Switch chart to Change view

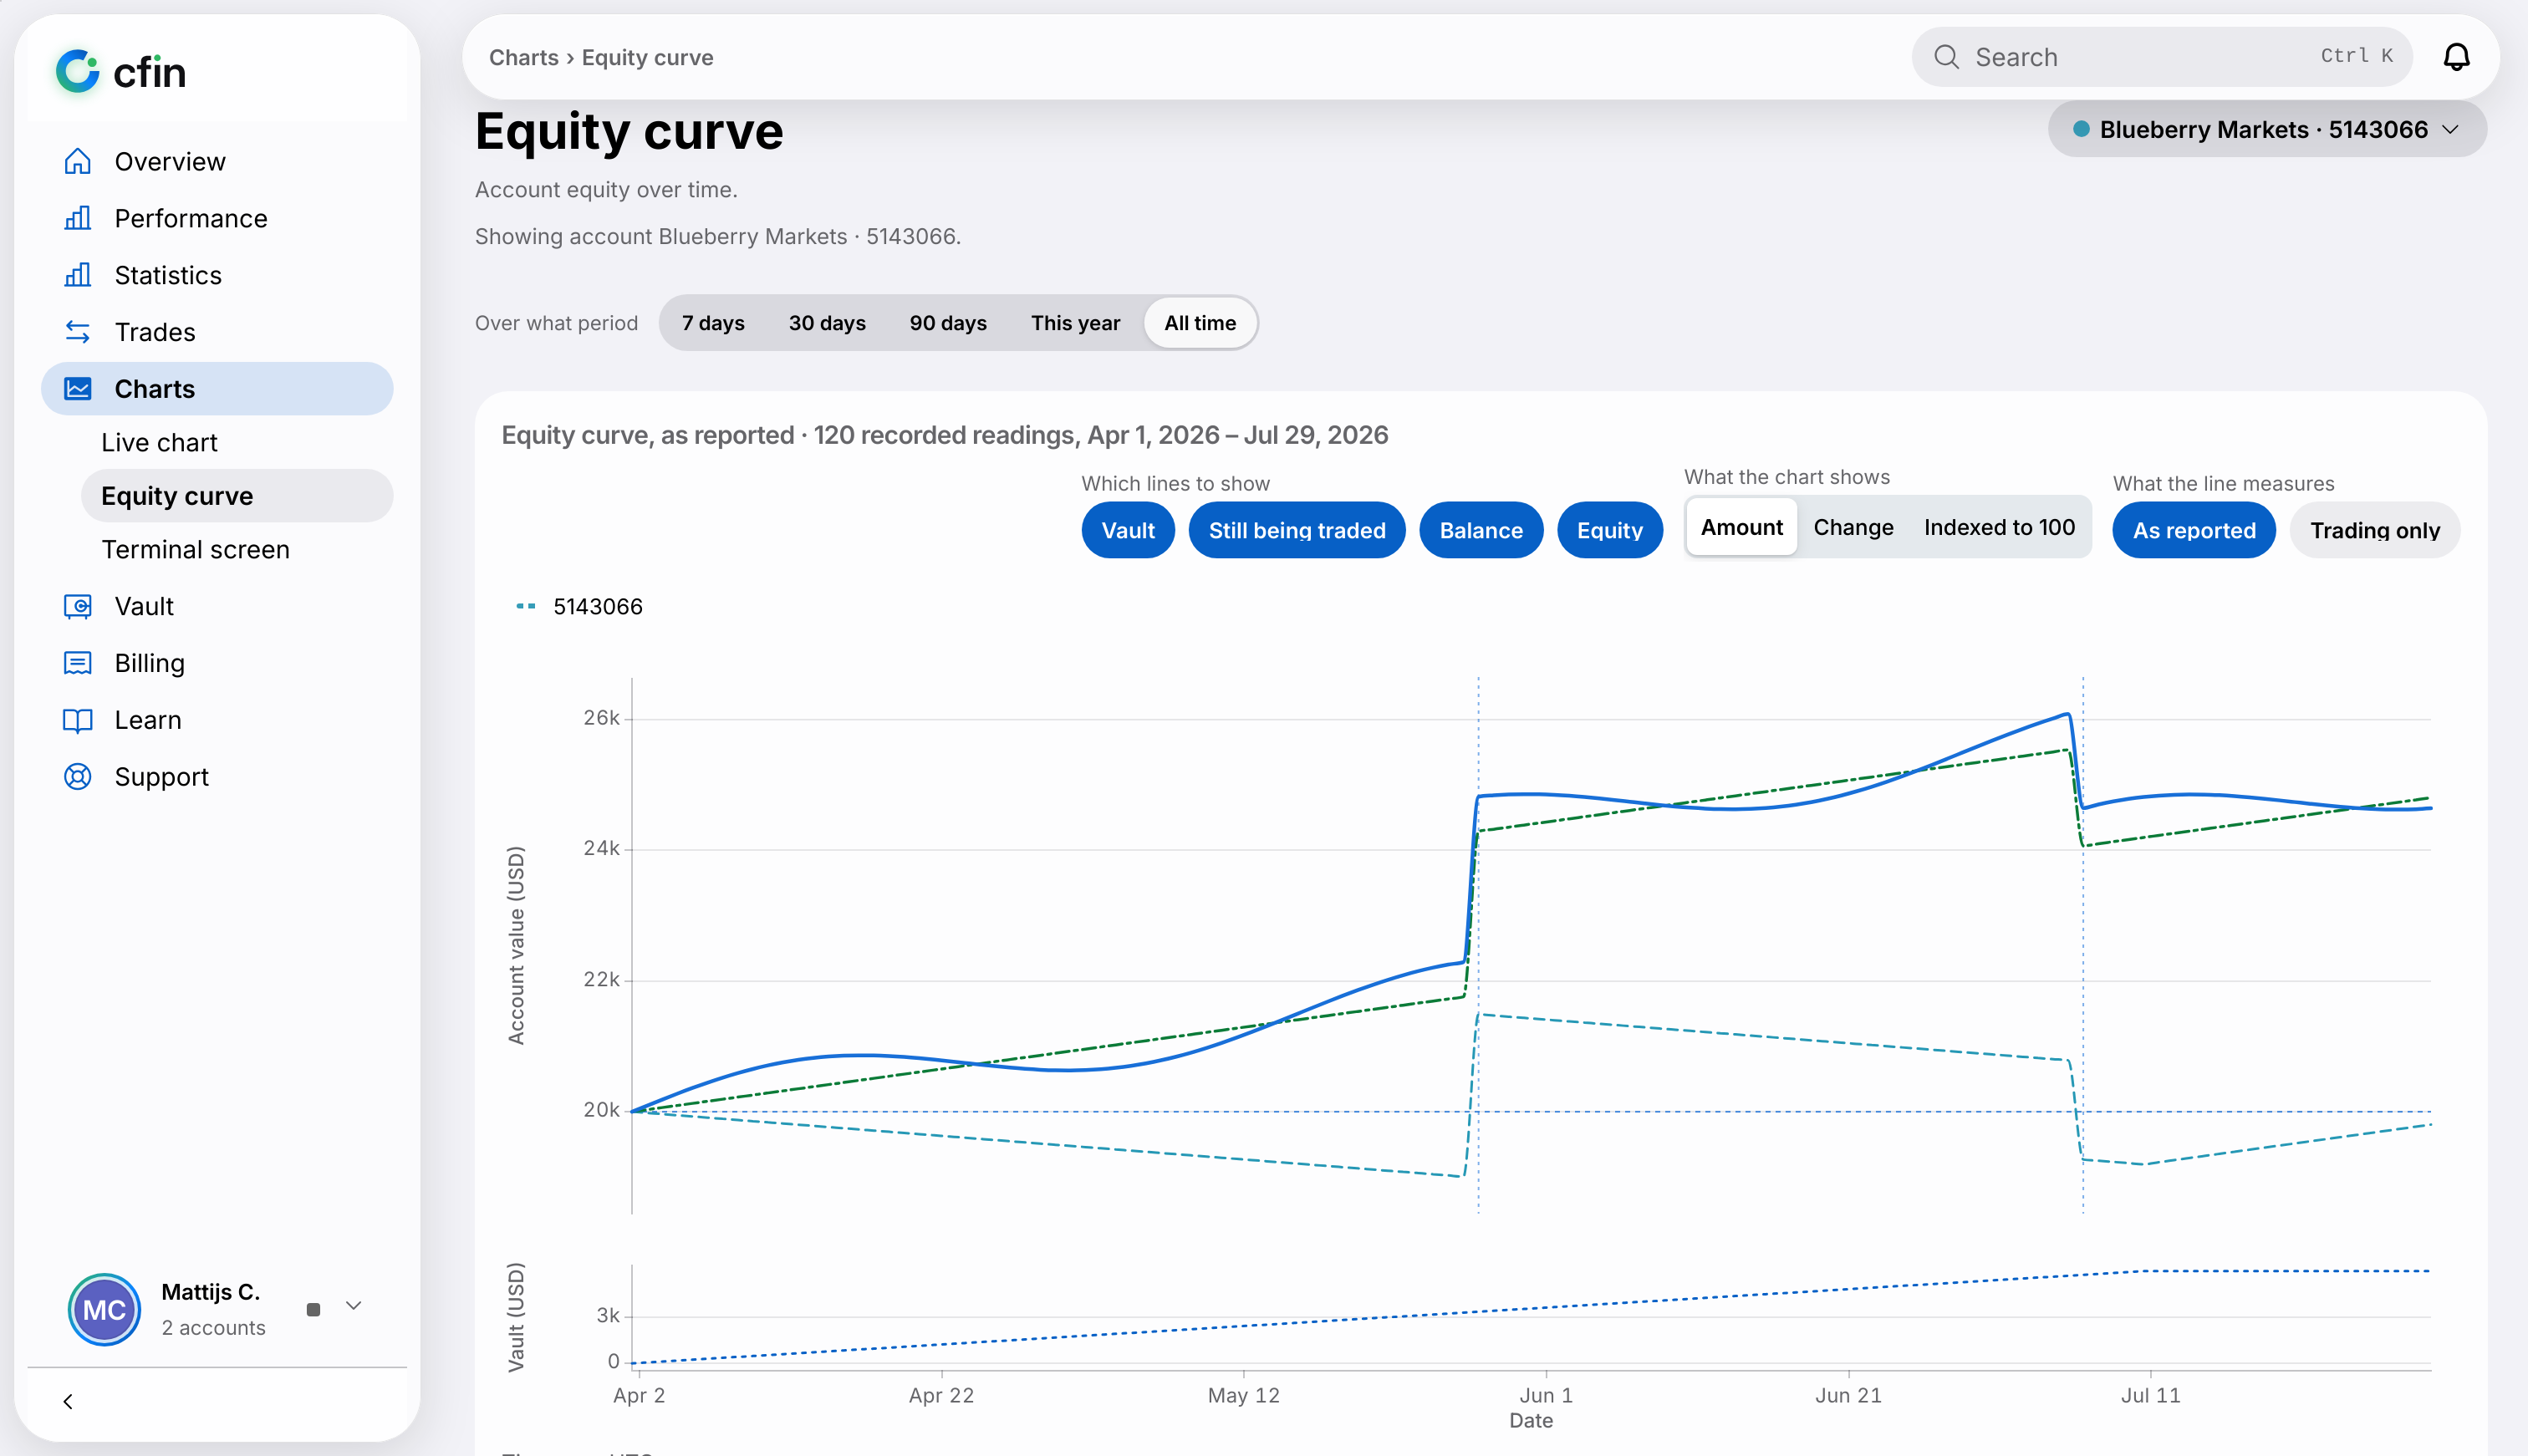pos(1853,527)
